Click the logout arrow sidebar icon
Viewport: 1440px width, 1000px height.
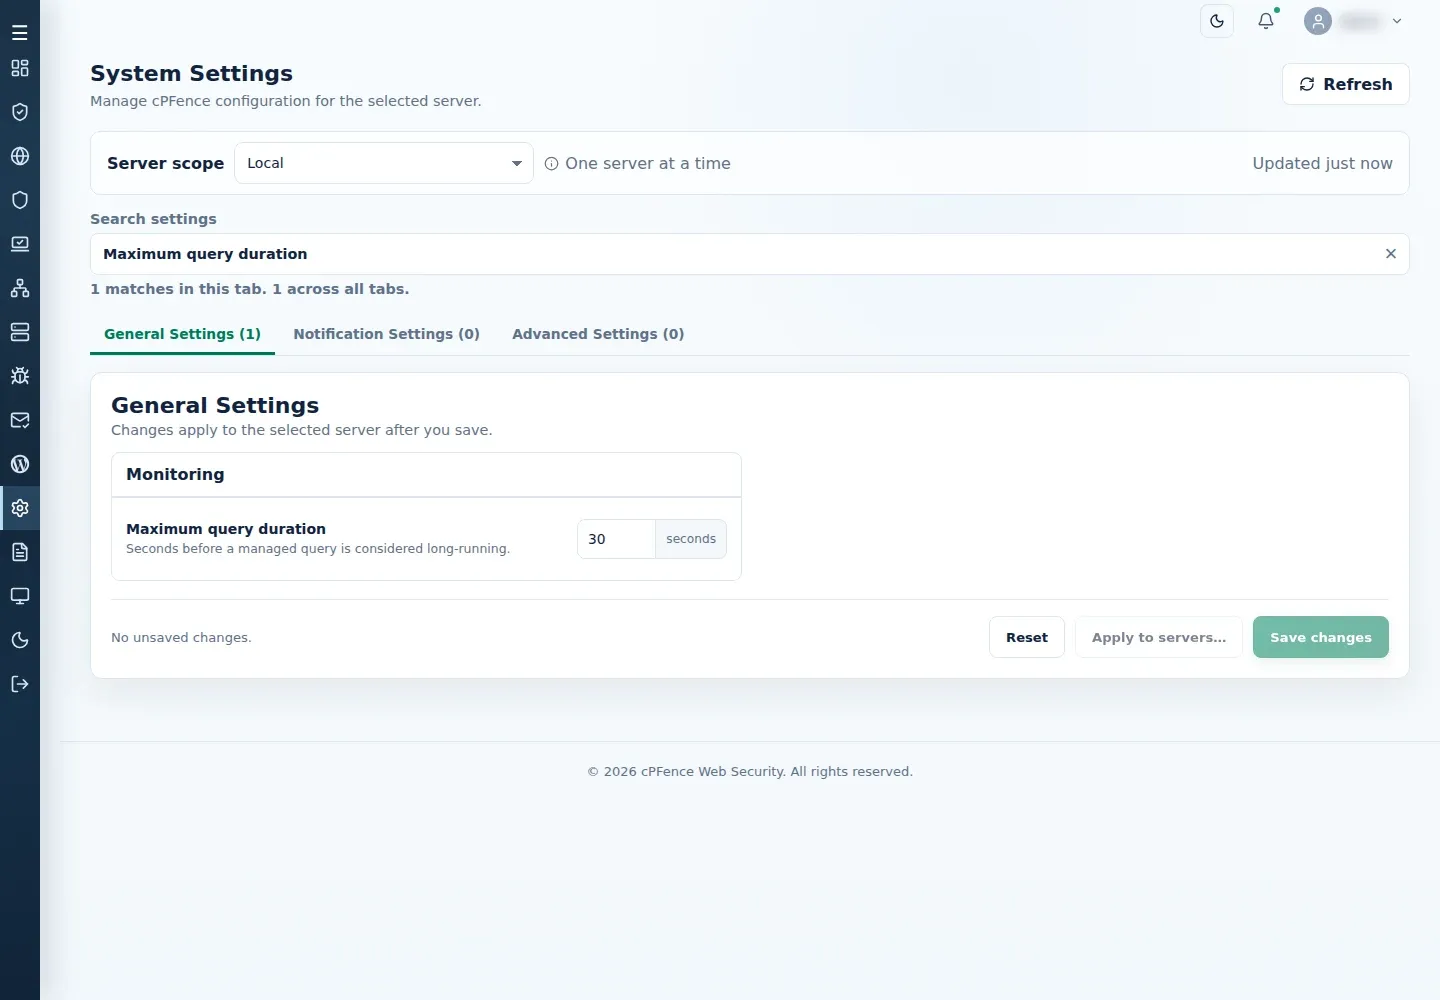tap(20, 684)
